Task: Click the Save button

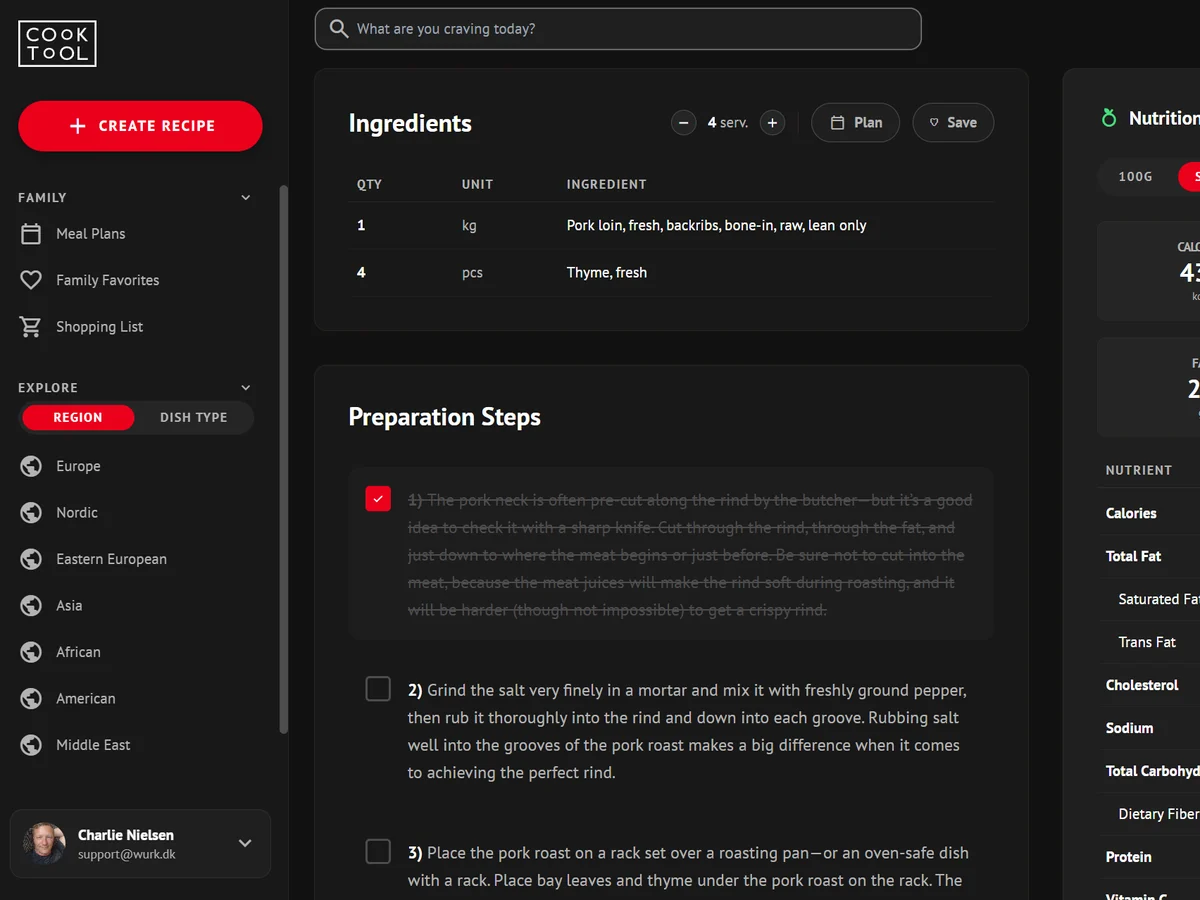Action: point(953,123)
